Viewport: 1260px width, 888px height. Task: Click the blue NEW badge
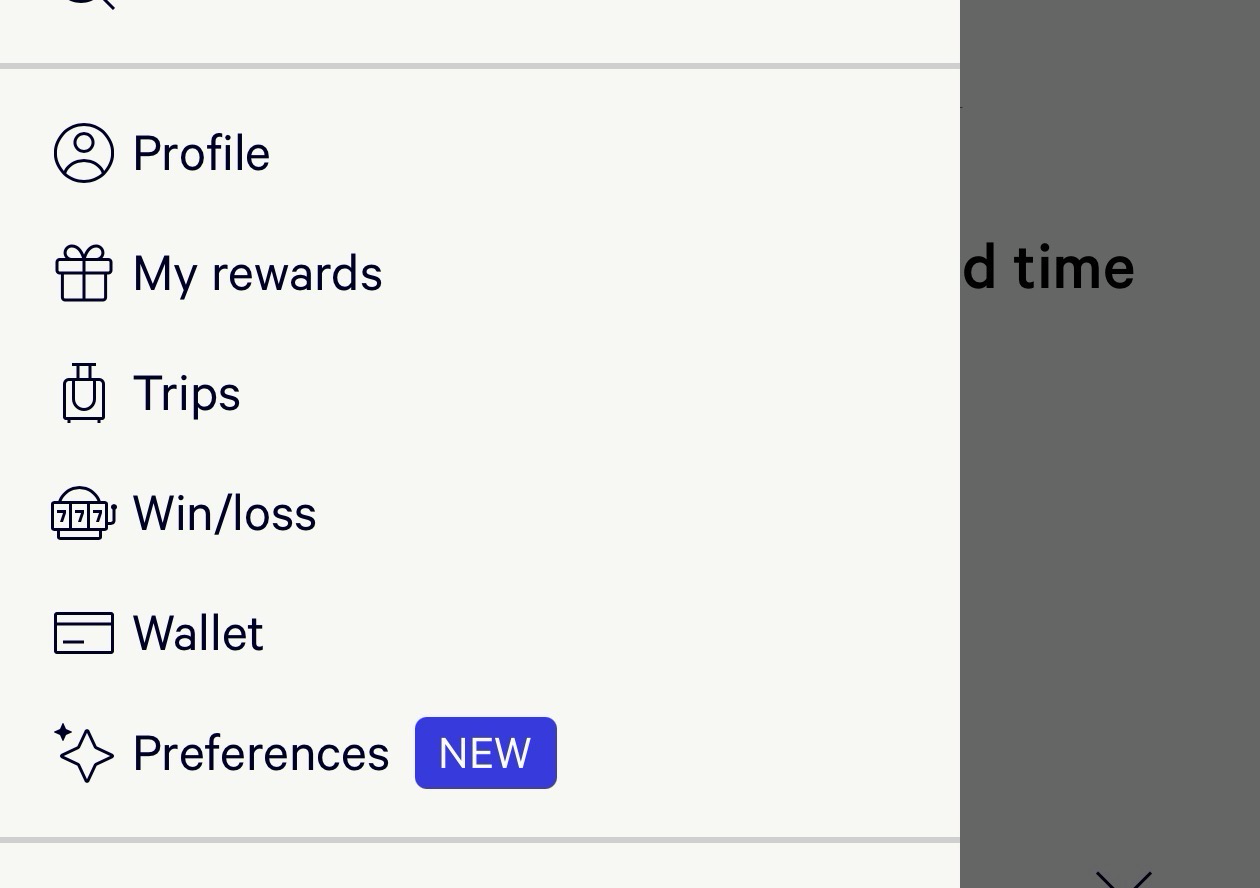[485, 753]
